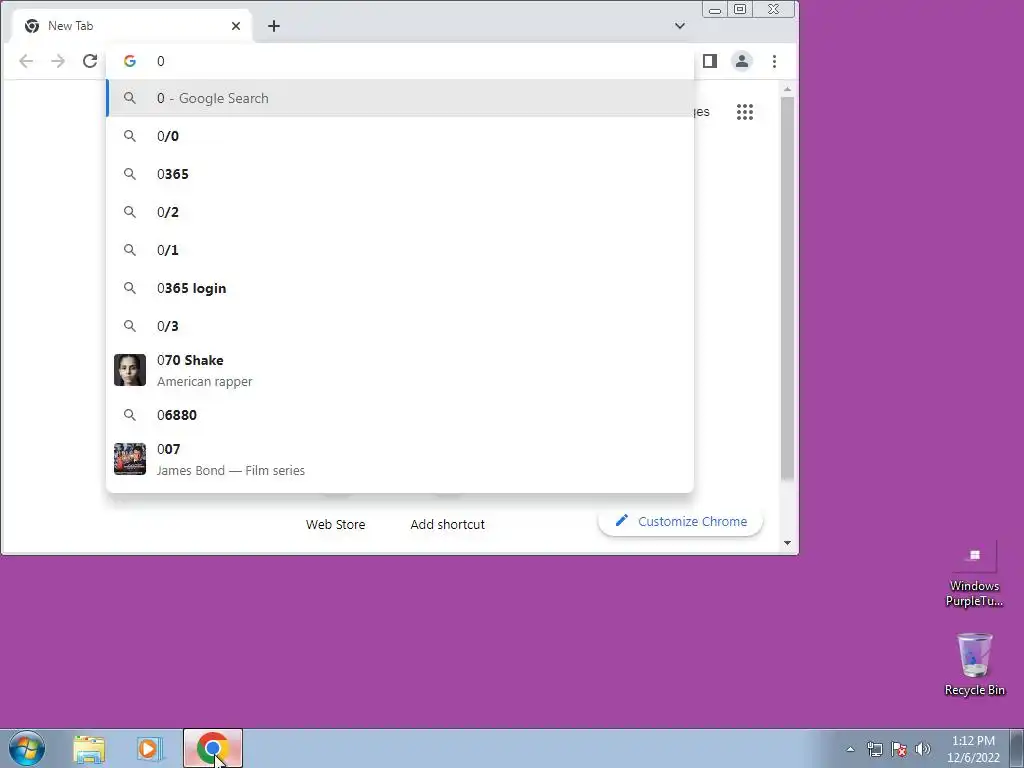Click the search icon beside '06880'
Image resolution: width=1024 pixels, height=768 pixels.
pos(130,415)
